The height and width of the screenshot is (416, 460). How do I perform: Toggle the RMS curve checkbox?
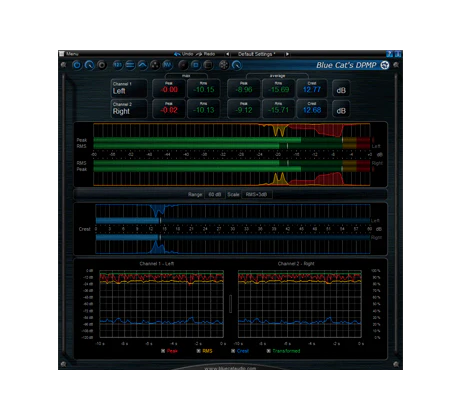click(x=199, y=351)
